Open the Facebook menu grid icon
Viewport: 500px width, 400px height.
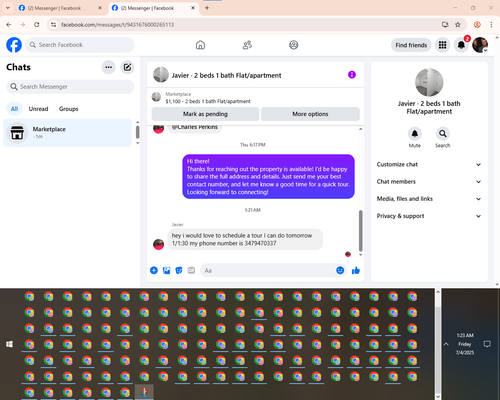click(442, 45)
